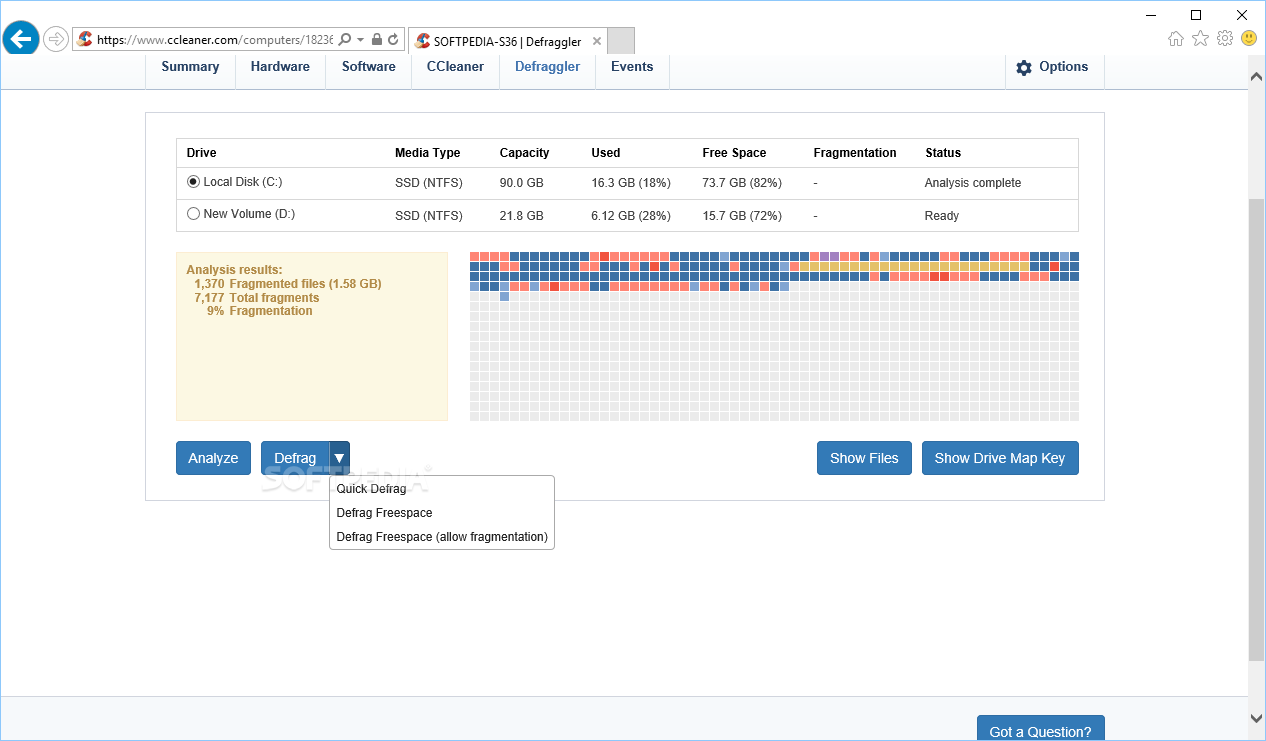This screenshot has width=1266, height=741.
Task: Switch to the Software tab
Action: click(x=368, y=67)
